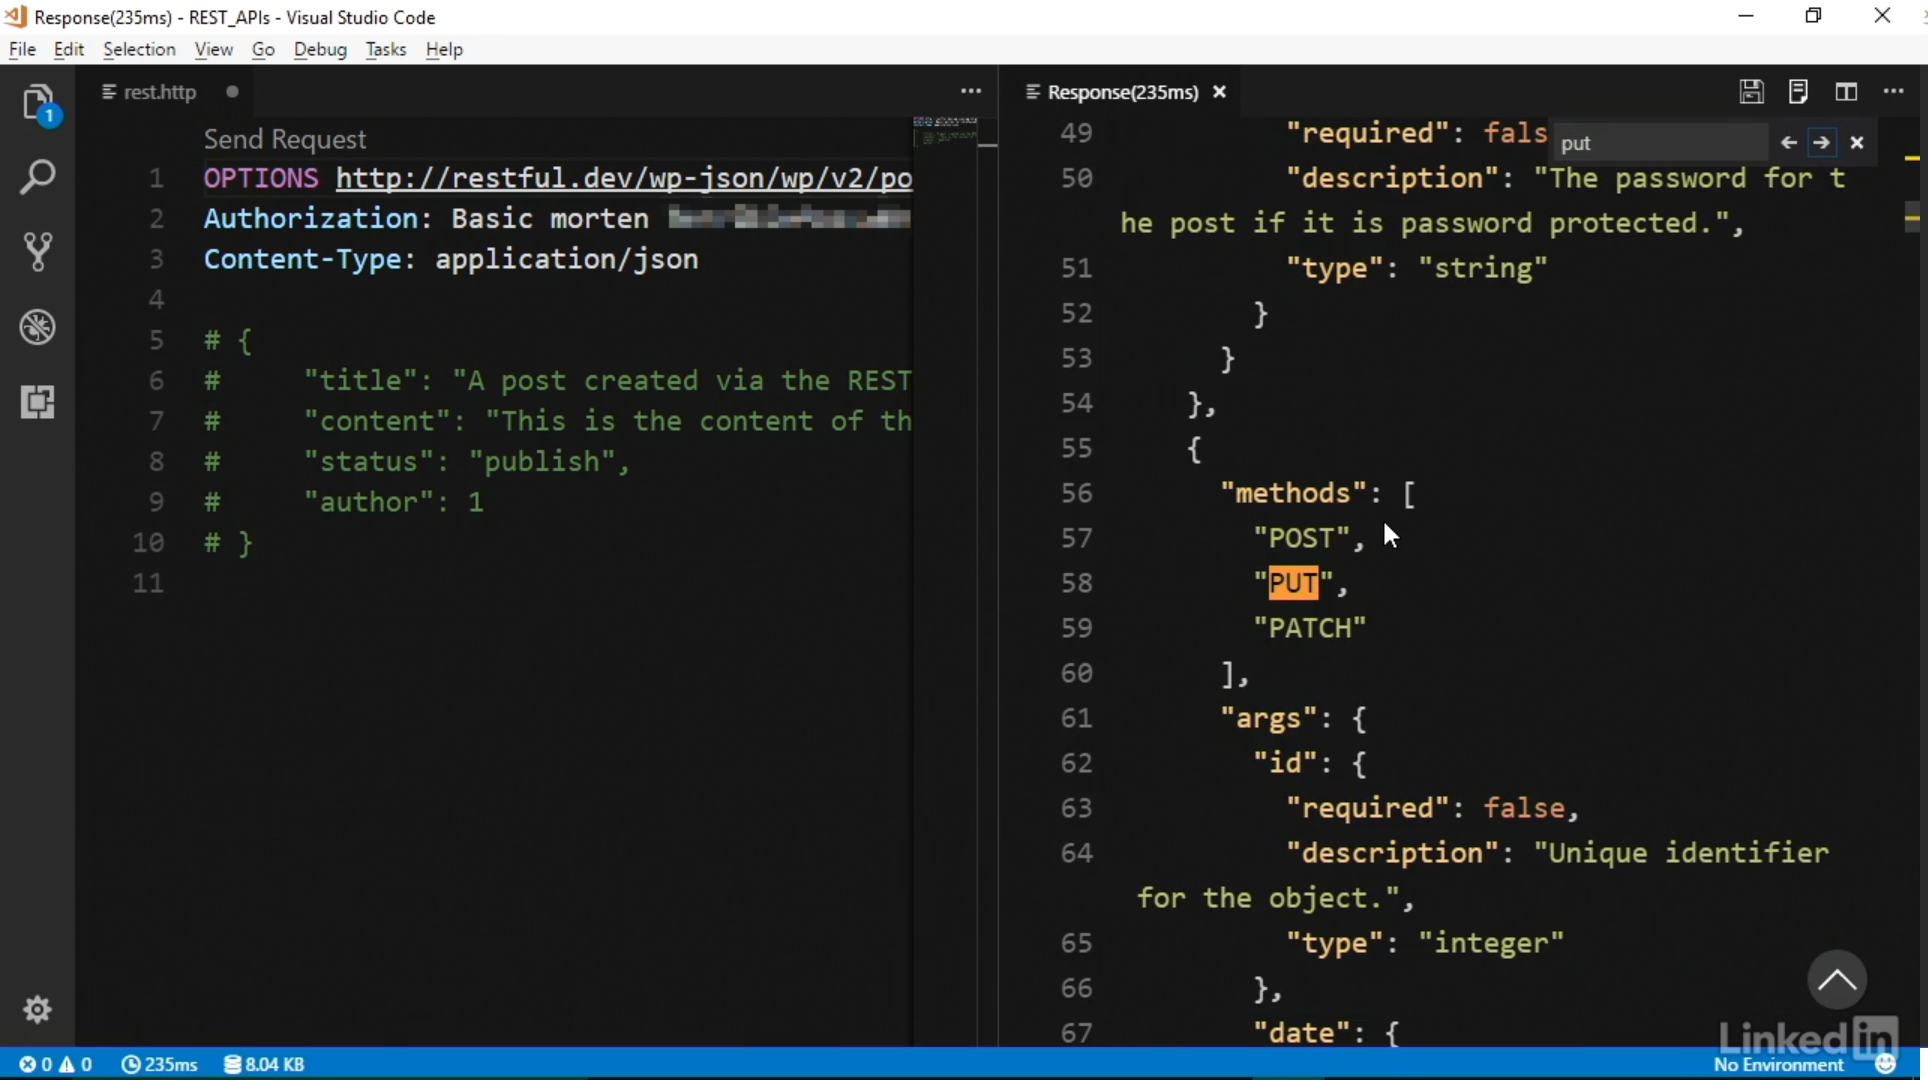Save the full response icon
Image resolution: width=1928 pixels, height=1080 pixels.
tap(1751, 92)
